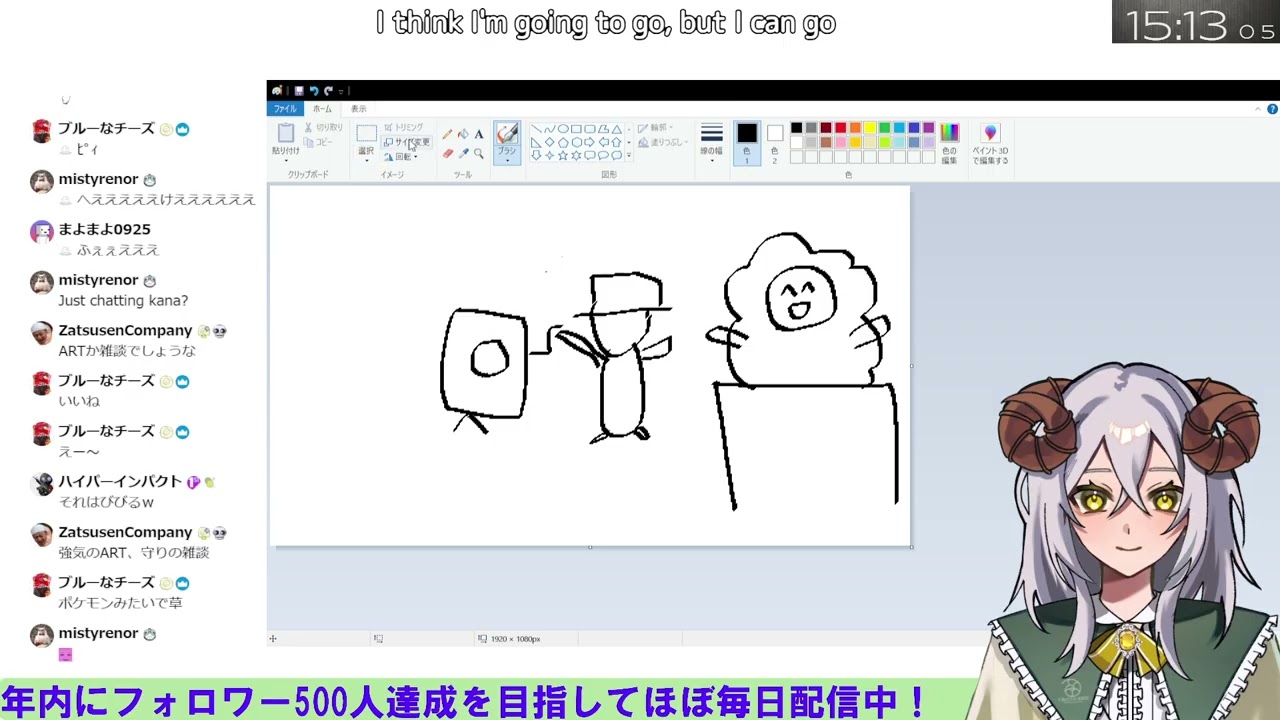Screen dimensions: 1280x720
Task: Pick the Oval shape
Action: coord(563,129)
